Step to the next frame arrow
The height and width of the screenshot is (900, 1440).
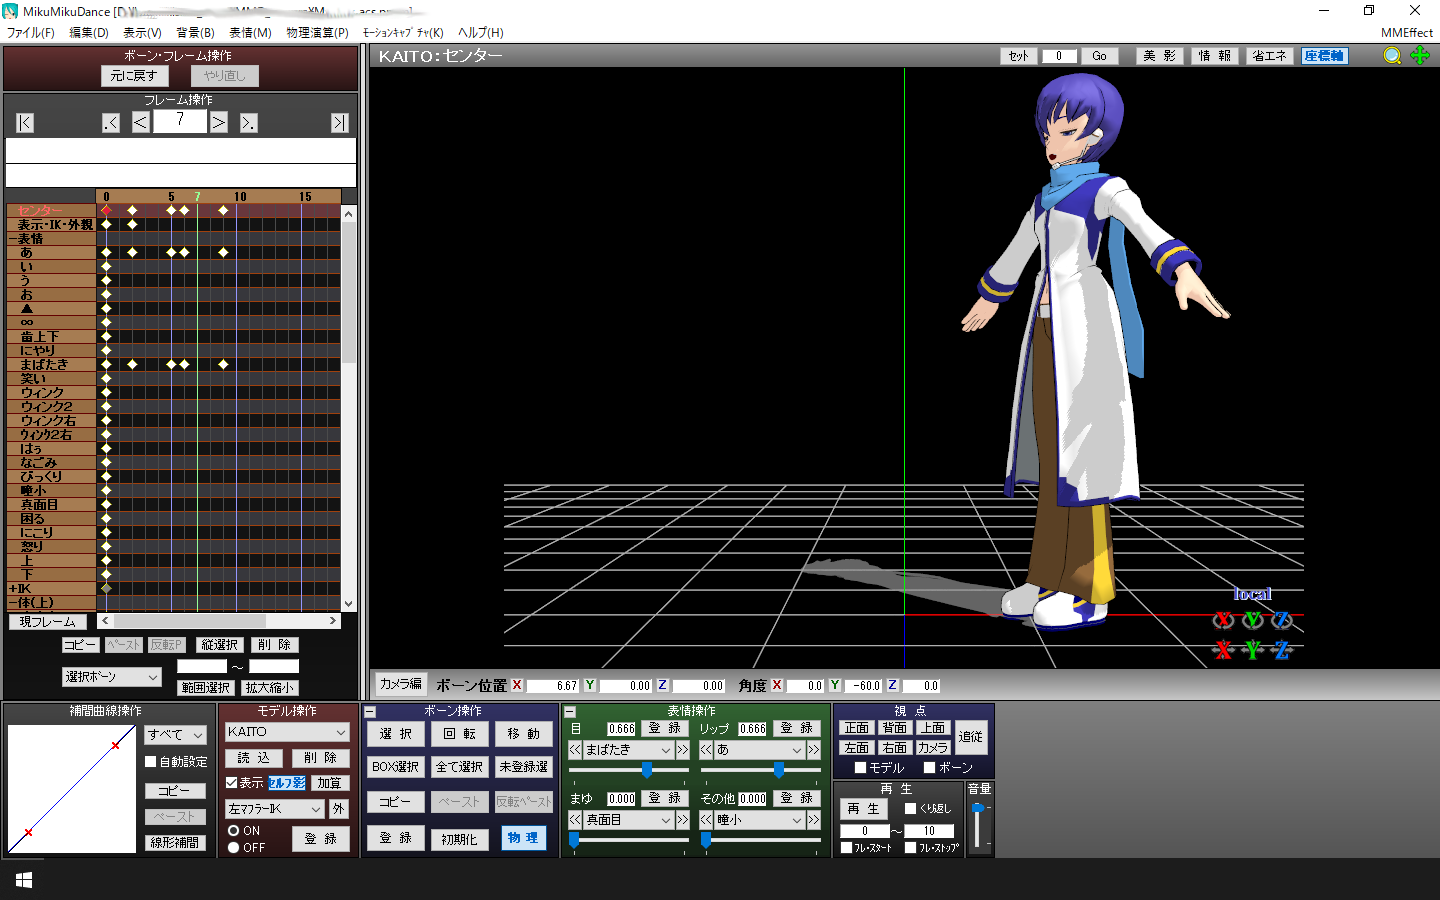pos(219,122)
